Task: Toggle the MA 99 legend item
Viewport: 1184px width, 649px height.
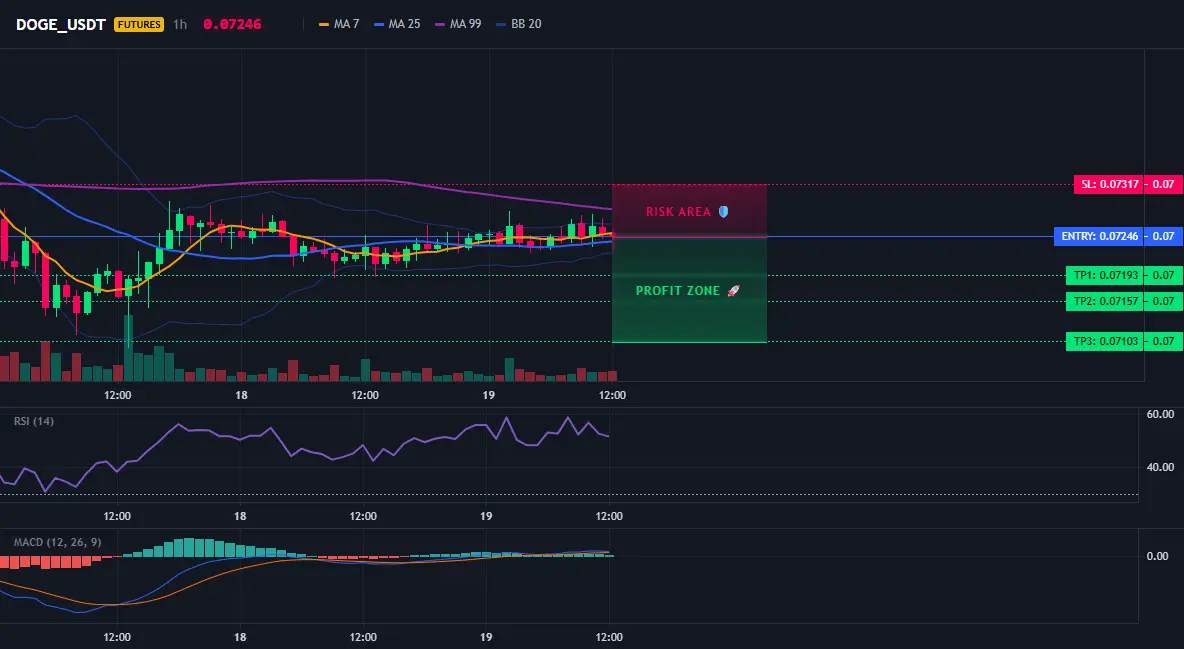Action: (x=458, y=24)
